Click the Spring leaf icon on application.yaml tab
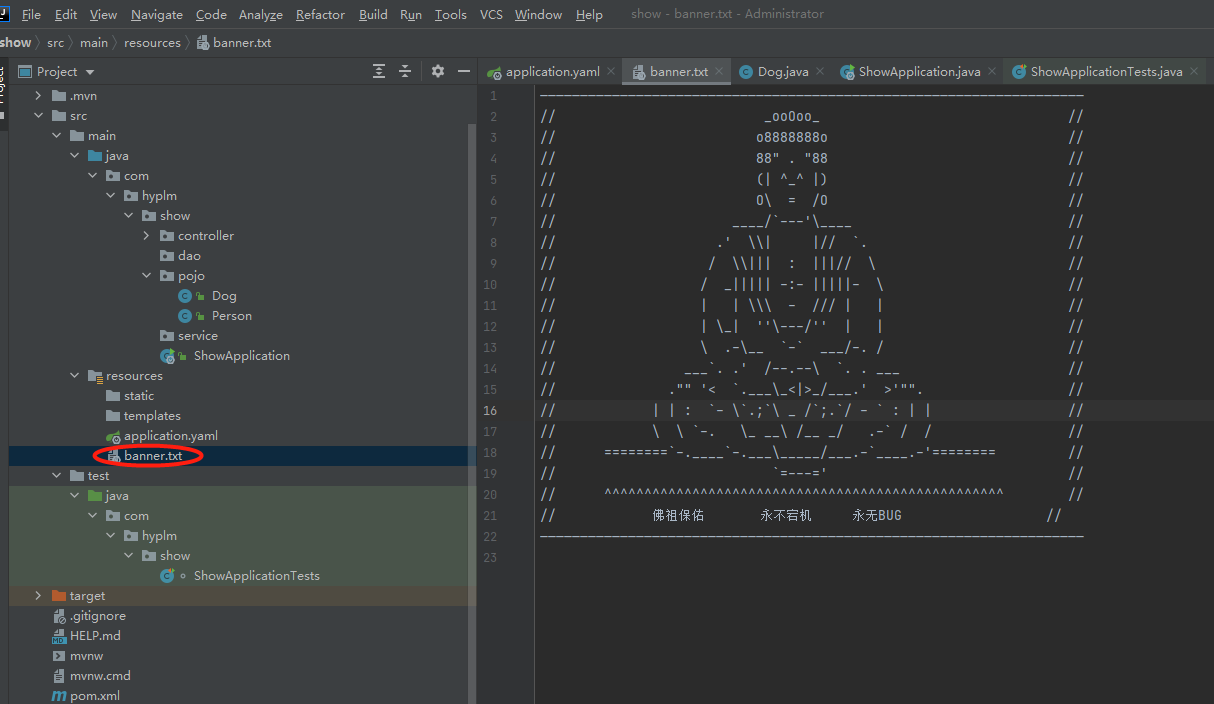The image size is (1214, 704). click(x=494, y=71)
